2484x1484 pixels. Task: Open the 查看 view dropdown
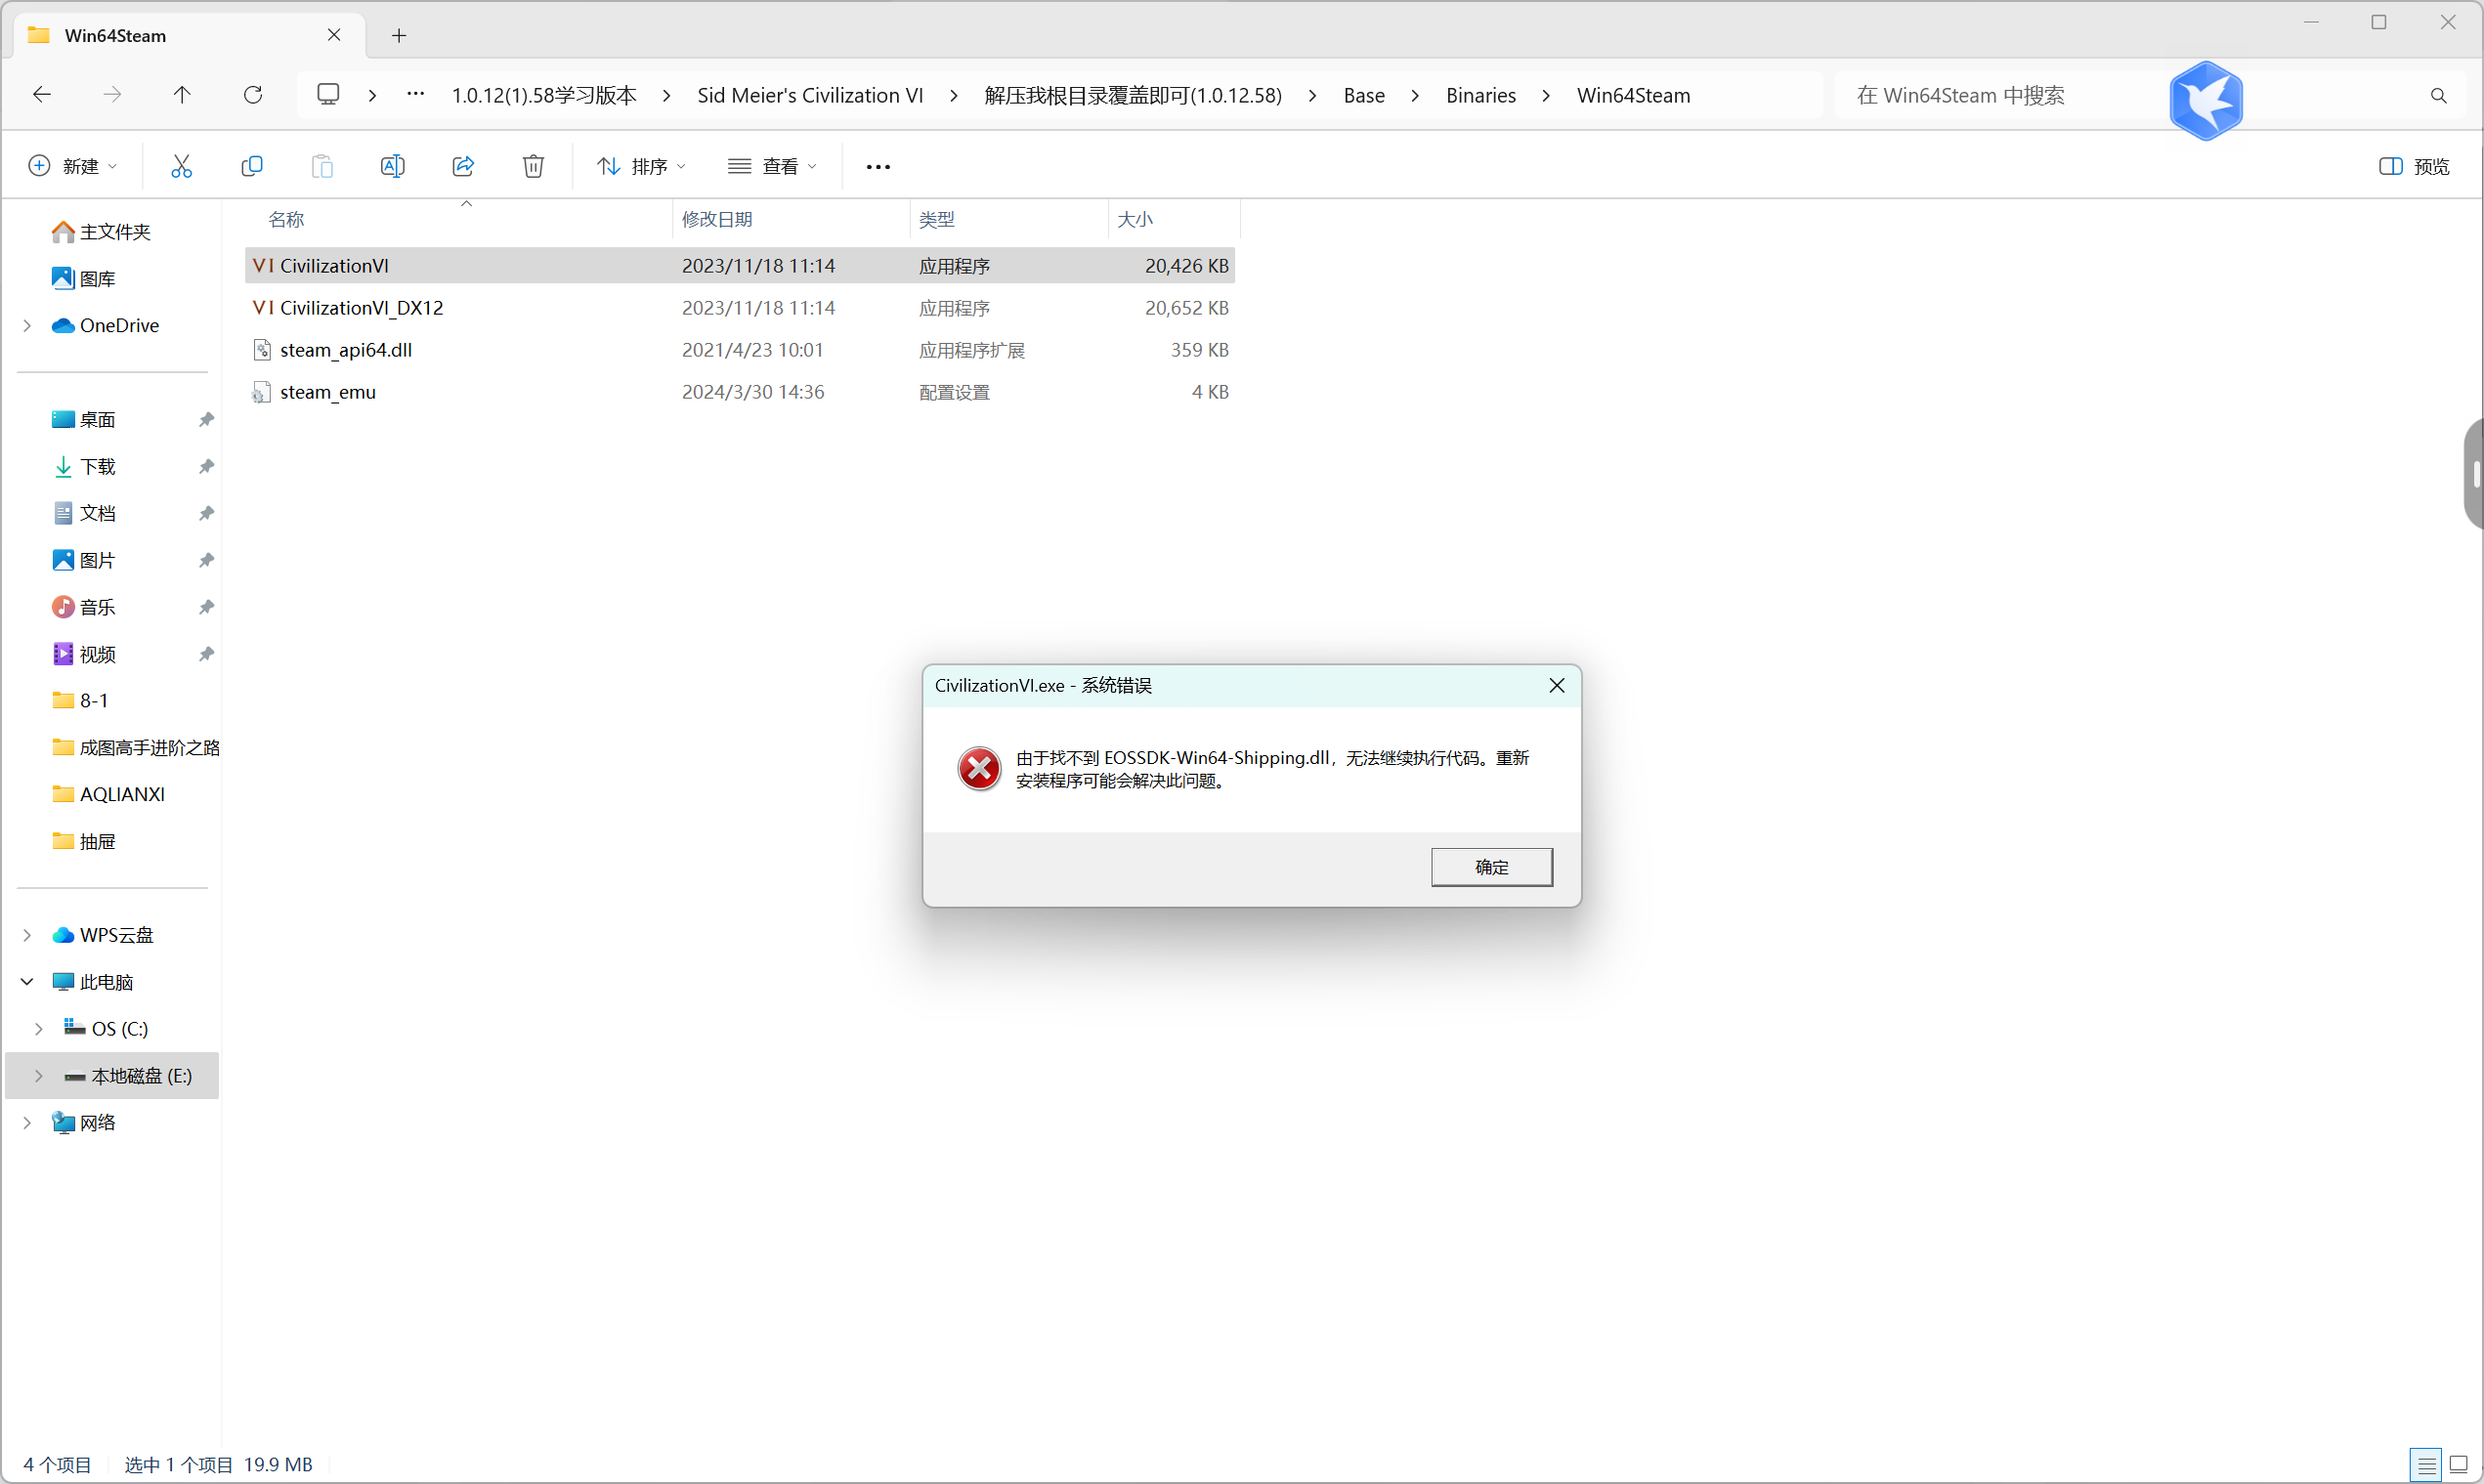click(x=772, y=166)
